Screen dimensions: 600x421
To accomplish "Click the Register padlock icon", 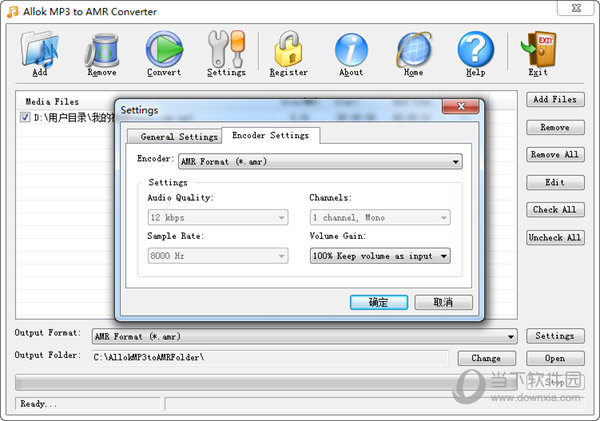I will pyautogui.click(x=289, y=49).
